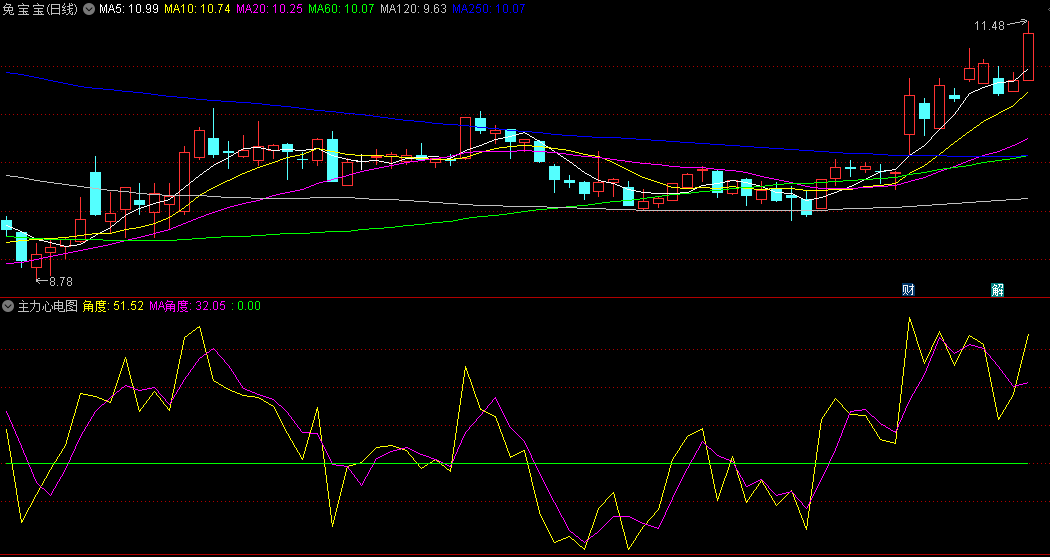Click the 11.48 high price label
The image size is (1050, 557).
[990, 26]
